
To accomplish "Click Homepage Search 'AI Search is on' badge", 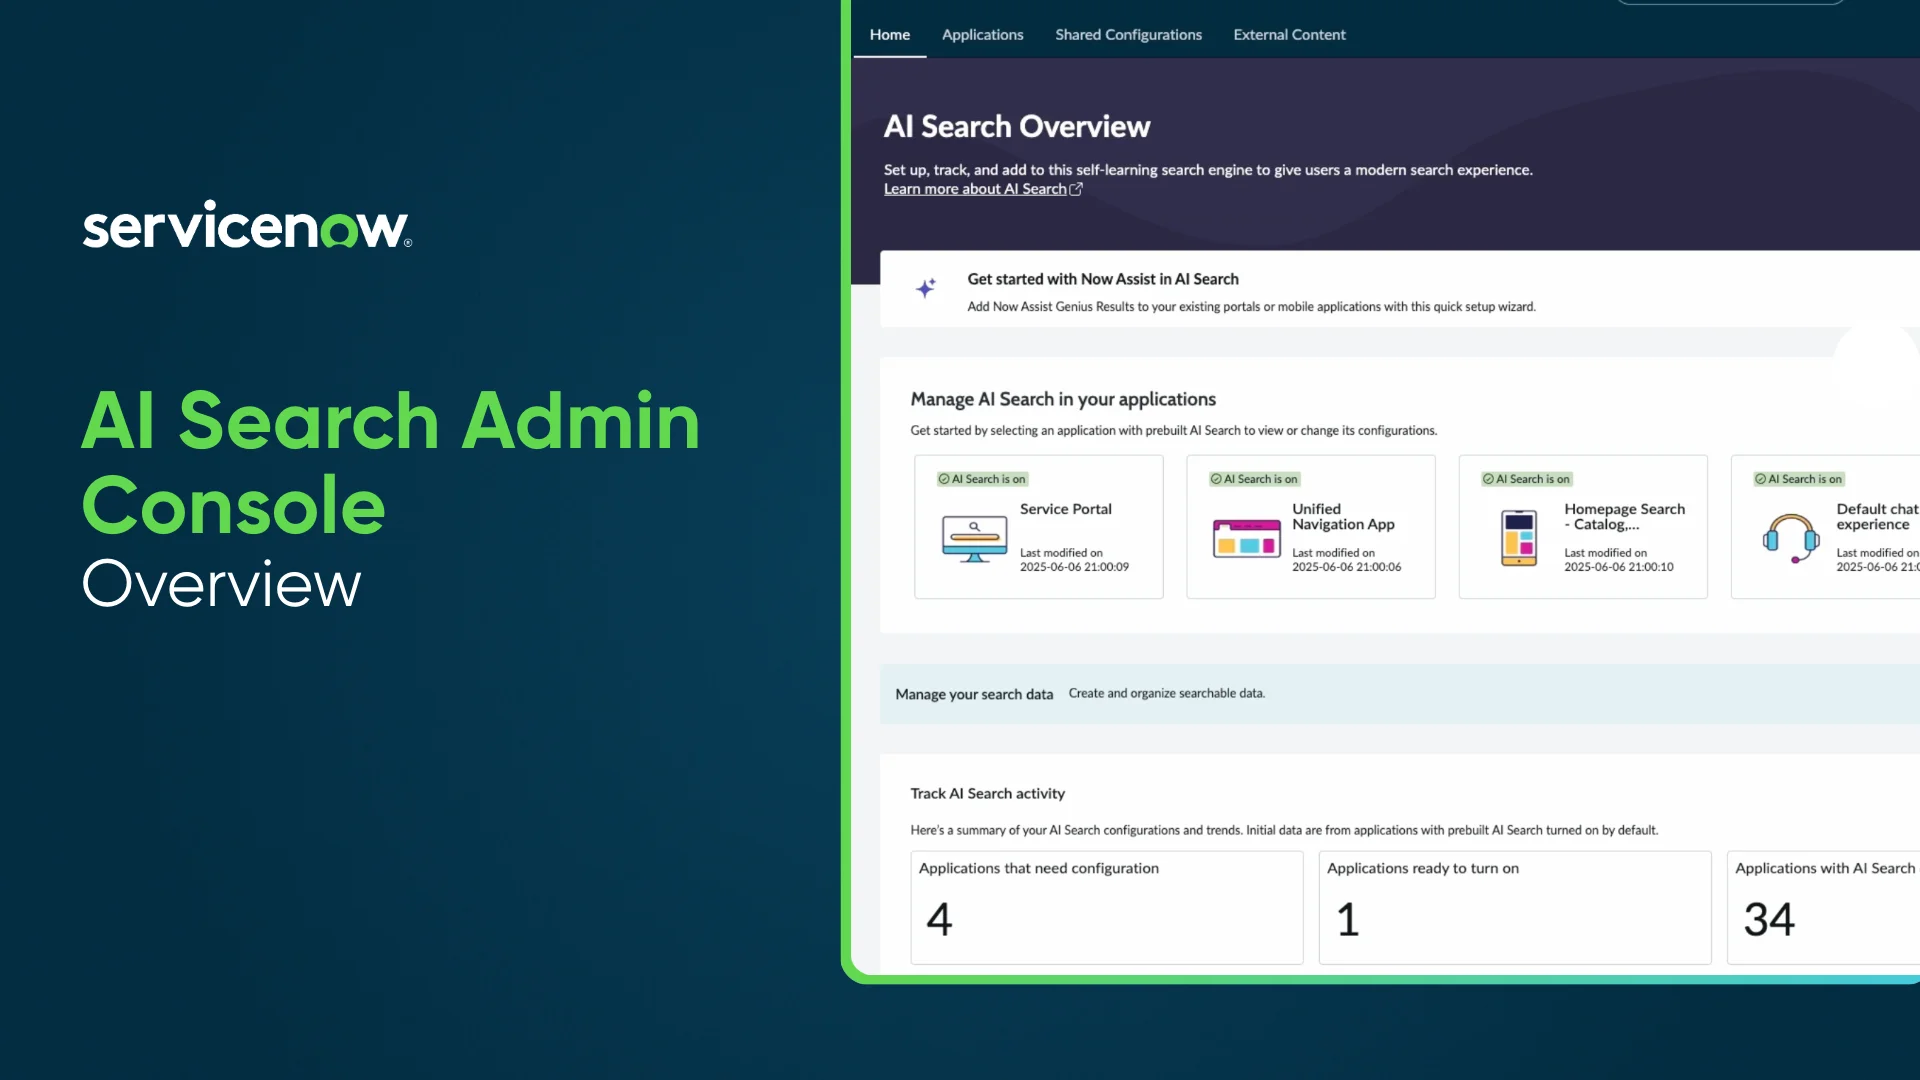I will (x=1526, y=479).
